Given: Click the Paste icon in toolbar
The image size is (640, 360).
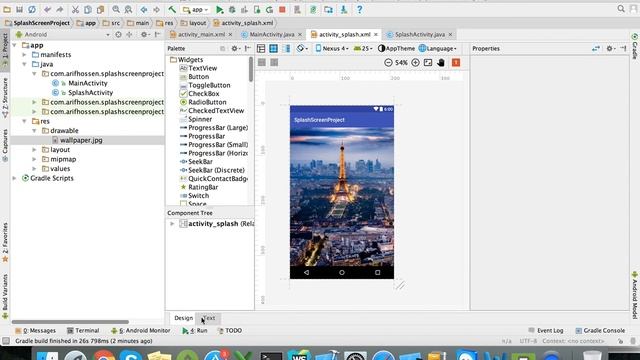Looking at the screenshot, I should point(100,9).
